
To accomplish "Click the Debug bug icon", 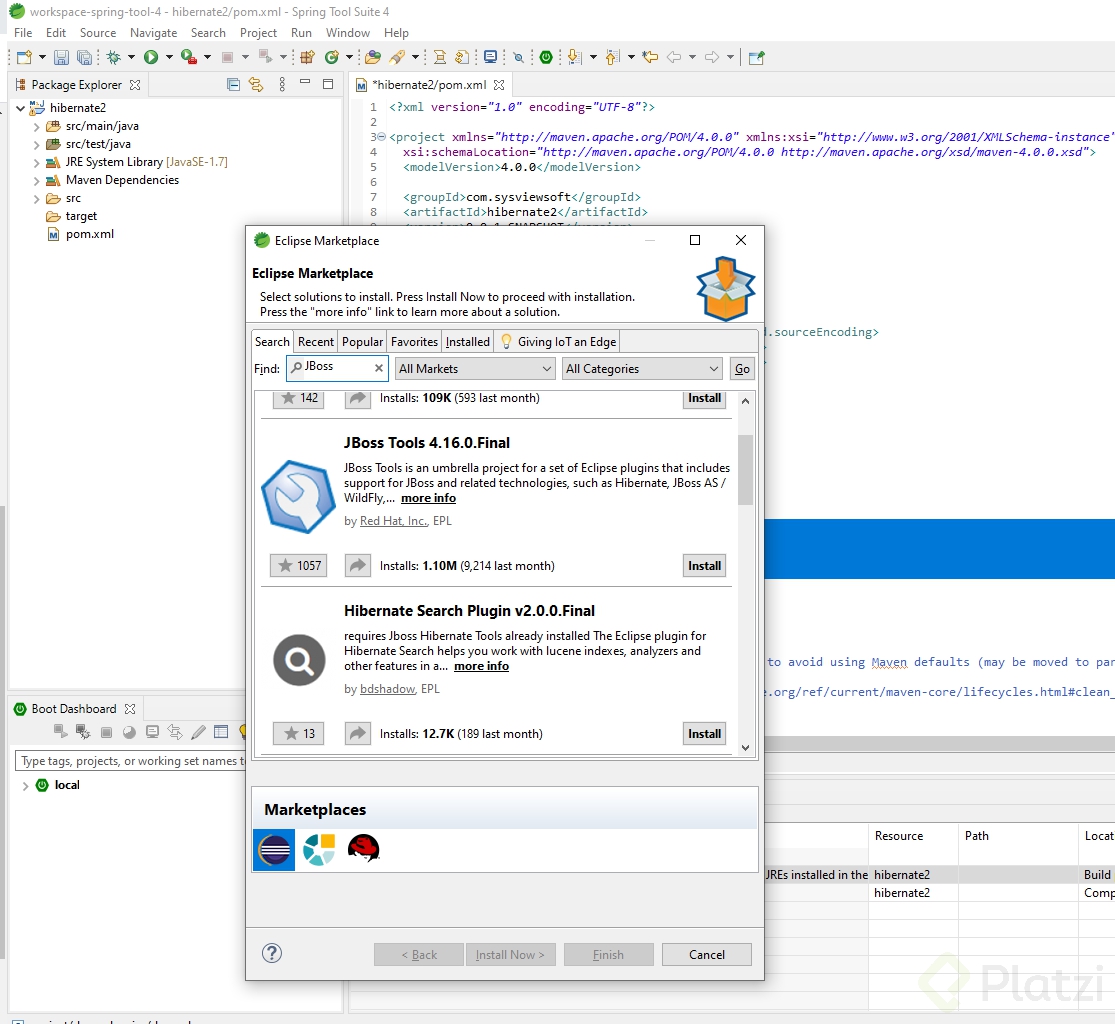I will 113,58.
